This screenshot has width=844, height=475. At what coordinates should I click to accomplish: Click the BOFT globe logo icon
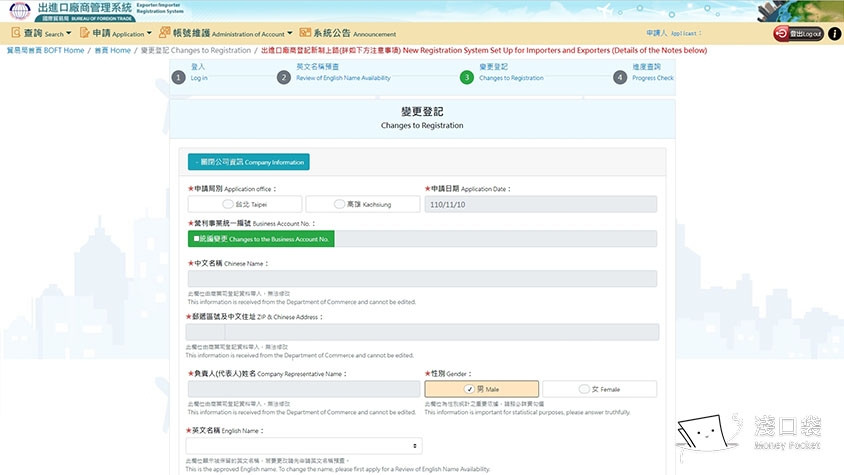point(20,10)
